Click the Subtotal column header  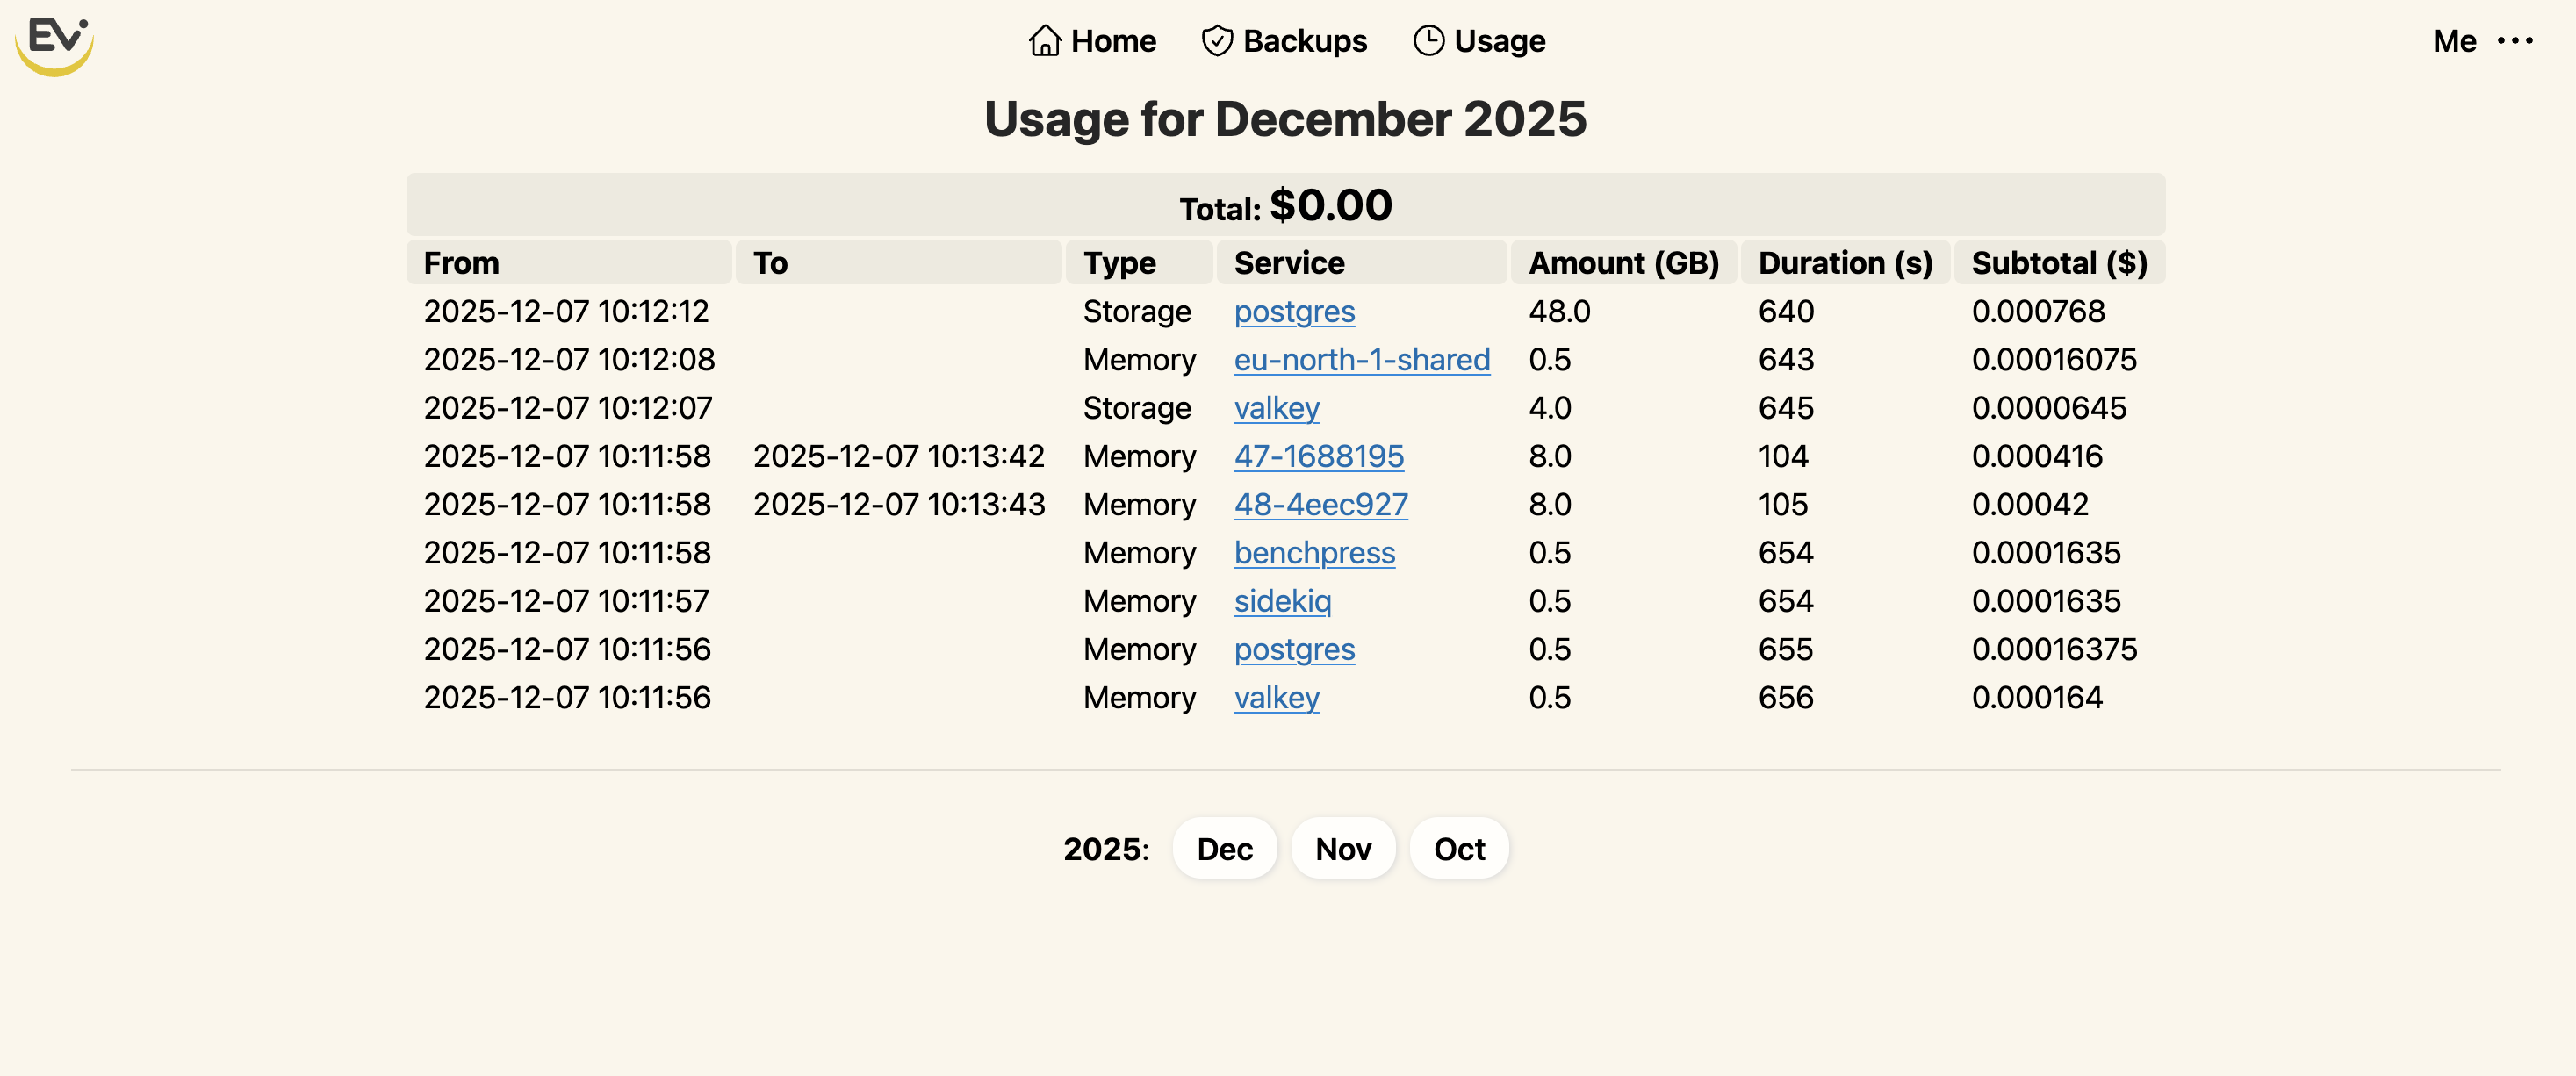point(2059,262)
